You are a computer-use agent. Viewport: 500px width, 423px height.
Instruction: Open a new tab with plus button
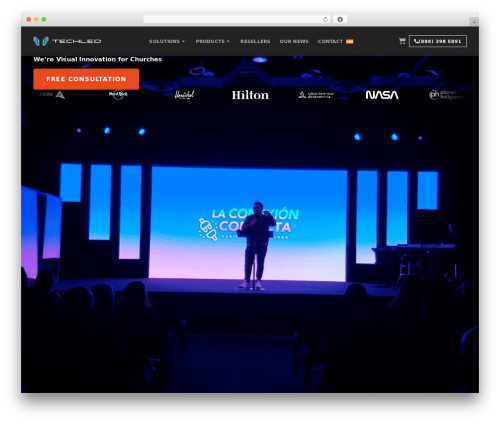pyautogui.click(x=474, y=22)
